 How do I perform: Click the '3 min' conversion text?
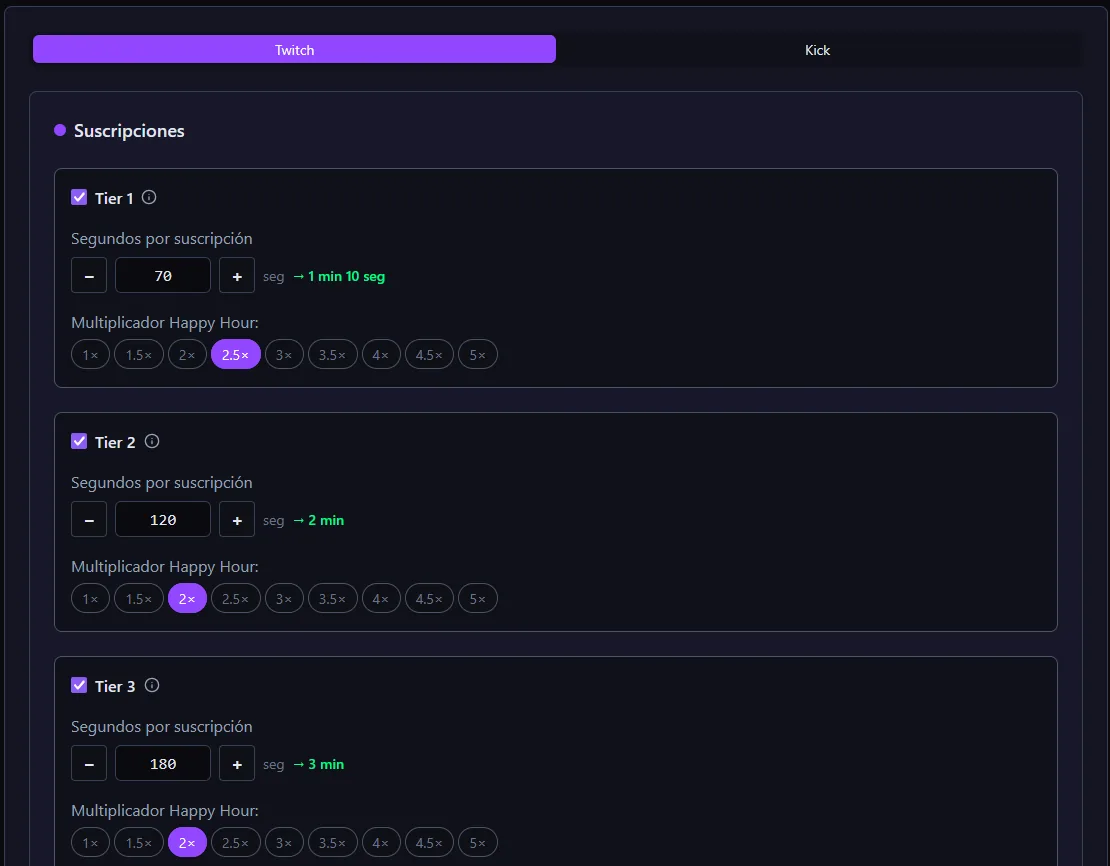click(x=326, y=764)
